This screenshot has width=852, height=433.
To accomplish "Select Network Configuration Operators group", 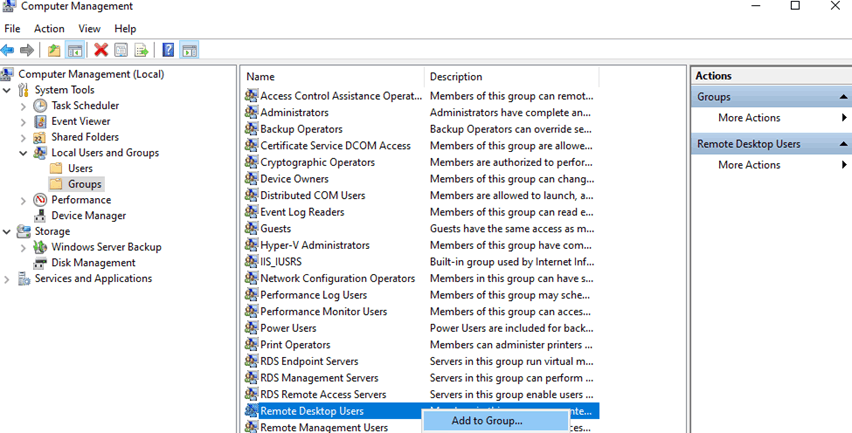I will [337, 278].
